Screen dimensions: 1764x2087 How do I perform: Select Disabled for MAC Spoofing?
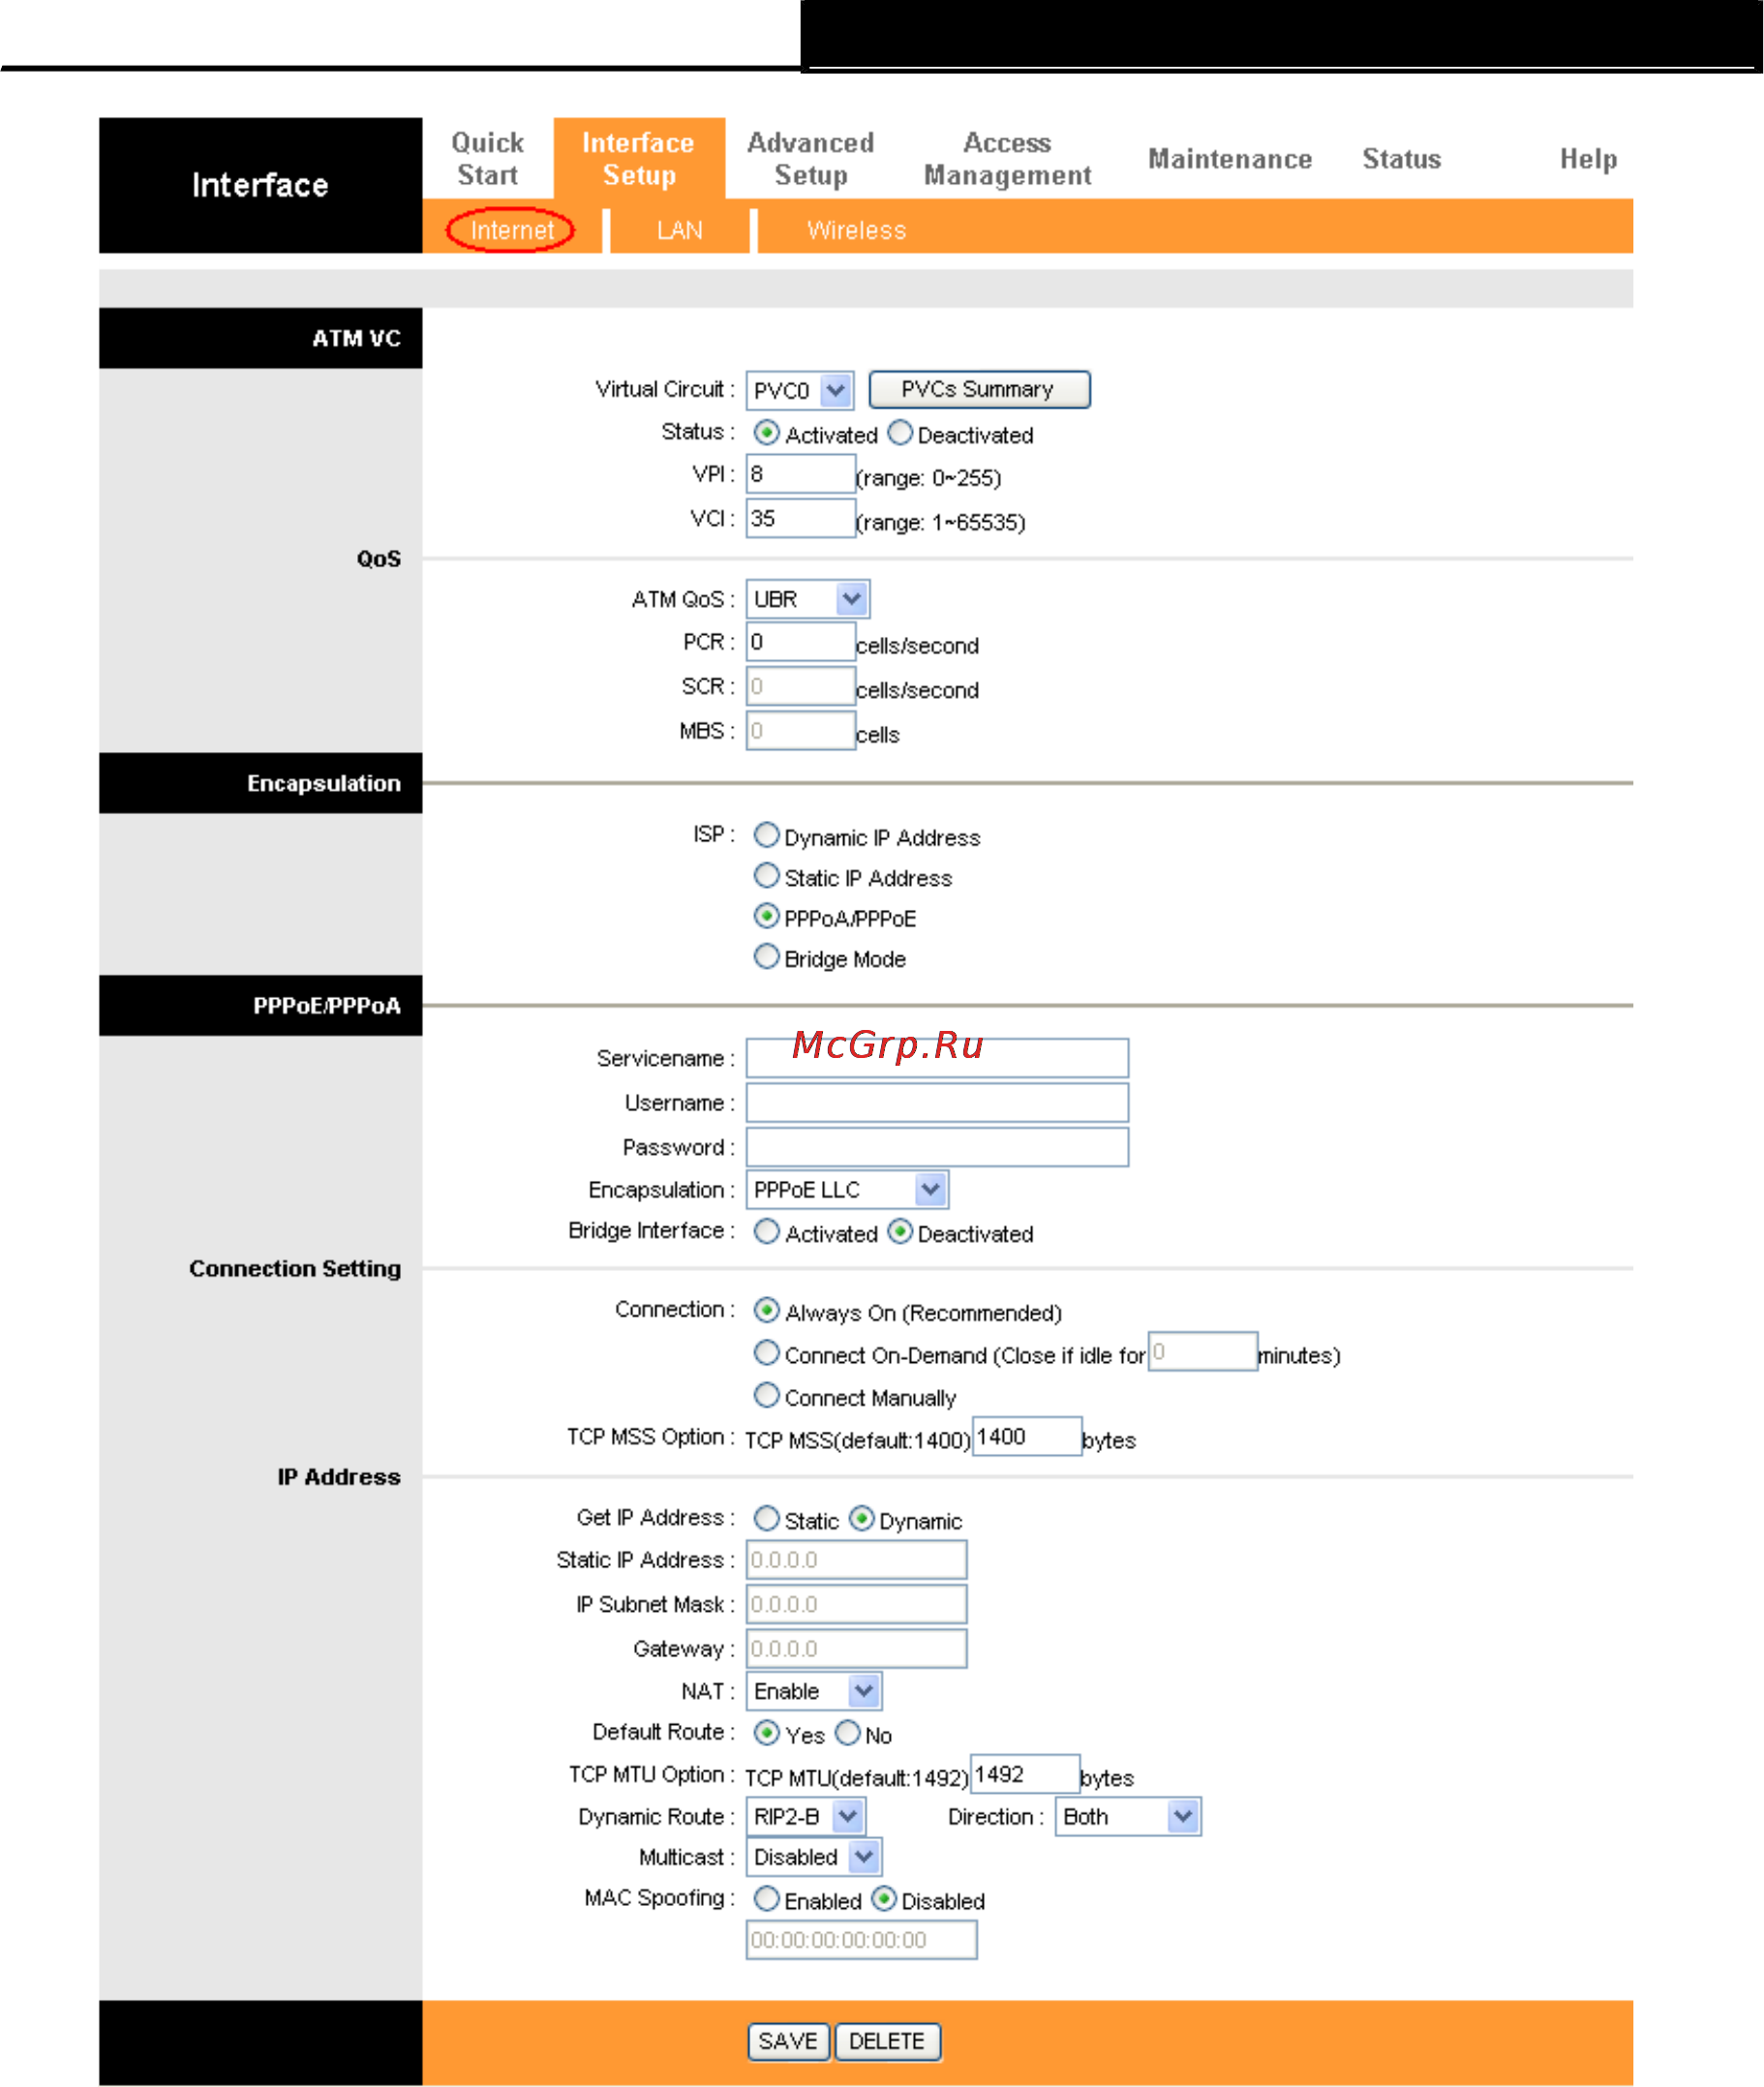(x=884, y=1898)
